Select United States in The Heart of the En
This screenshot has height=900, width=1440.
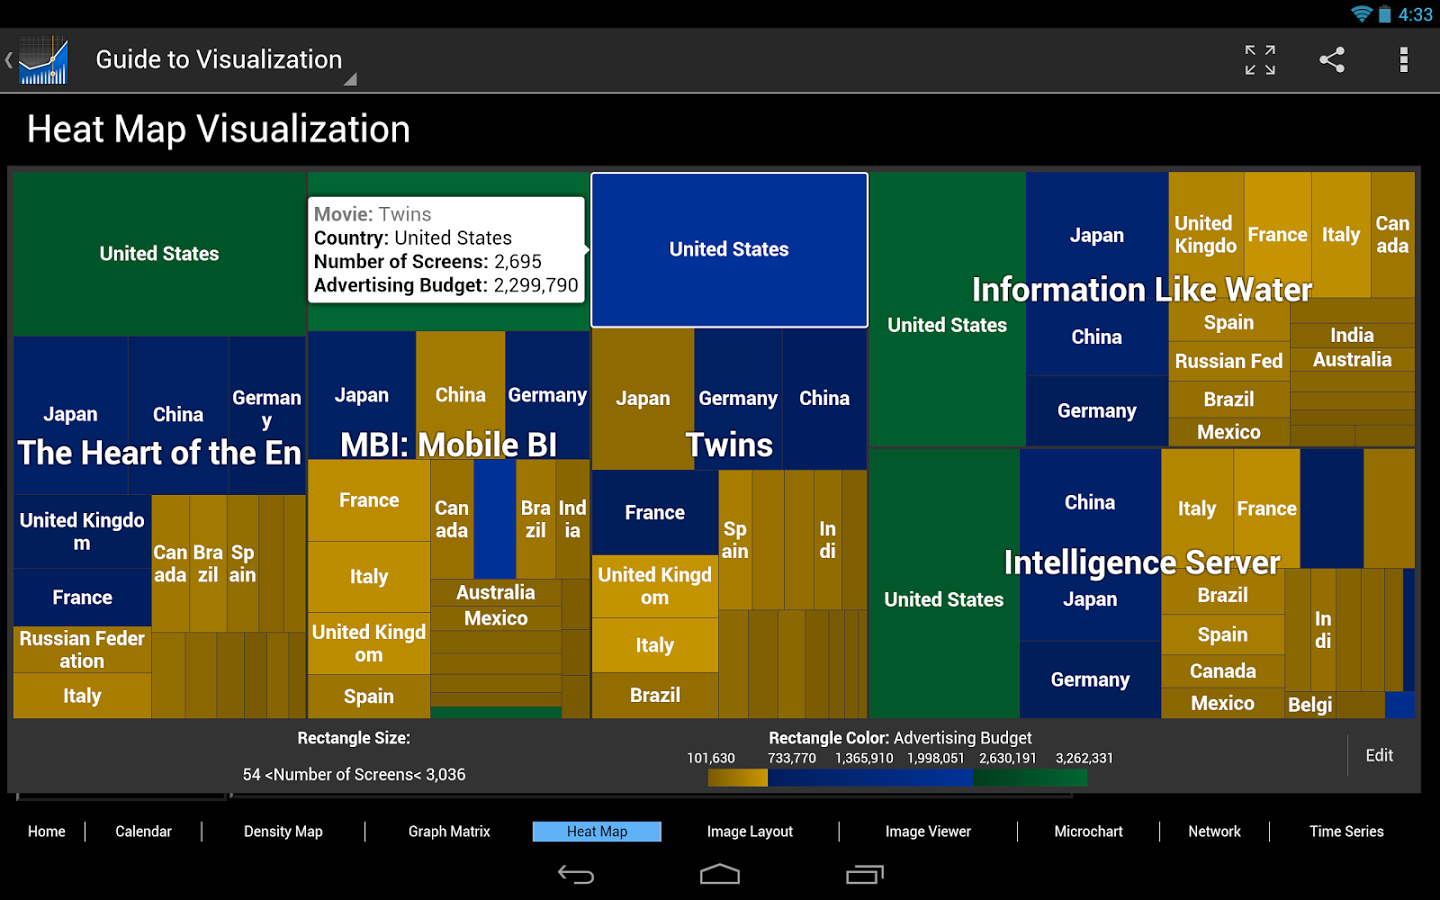coord(159,254)
